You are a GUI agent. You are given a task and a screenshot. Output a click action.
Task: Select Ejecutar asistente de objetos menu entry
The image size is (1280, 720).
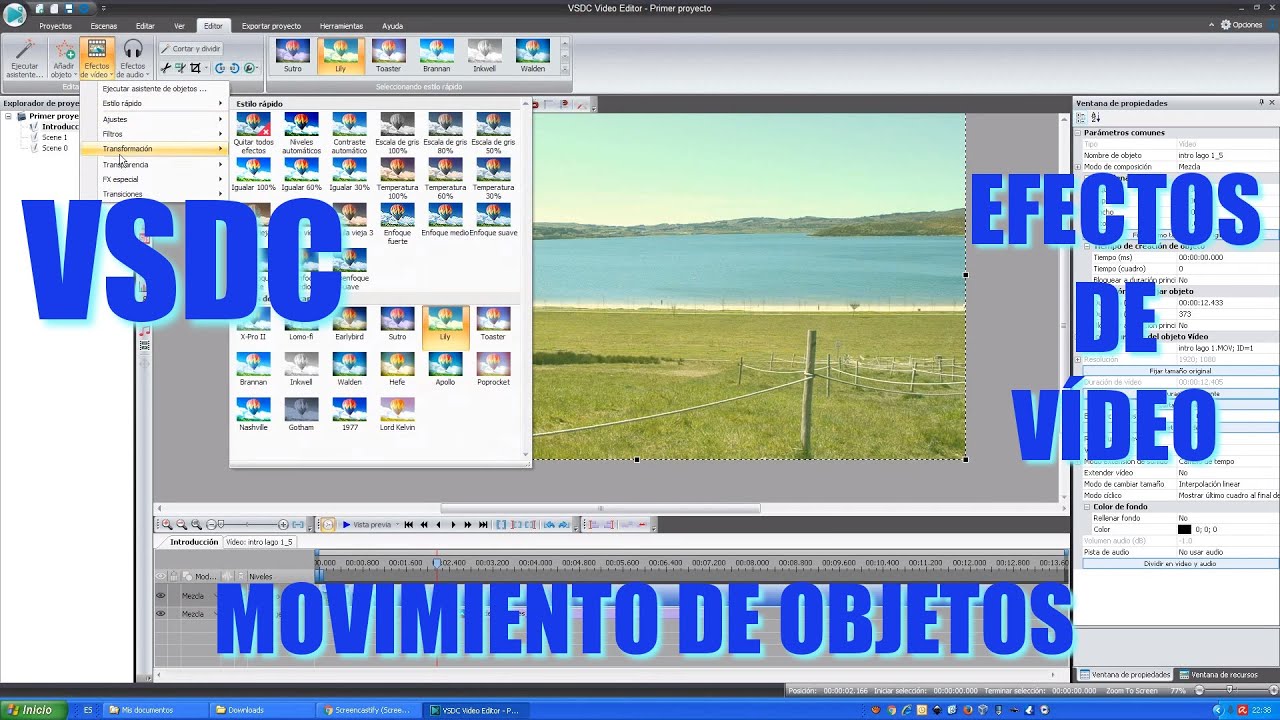(155, 88)
